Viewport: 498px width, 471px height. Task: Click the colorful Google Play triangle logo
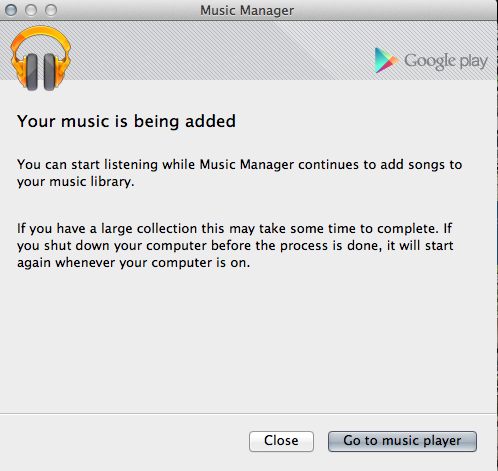[x=386, y=60]
